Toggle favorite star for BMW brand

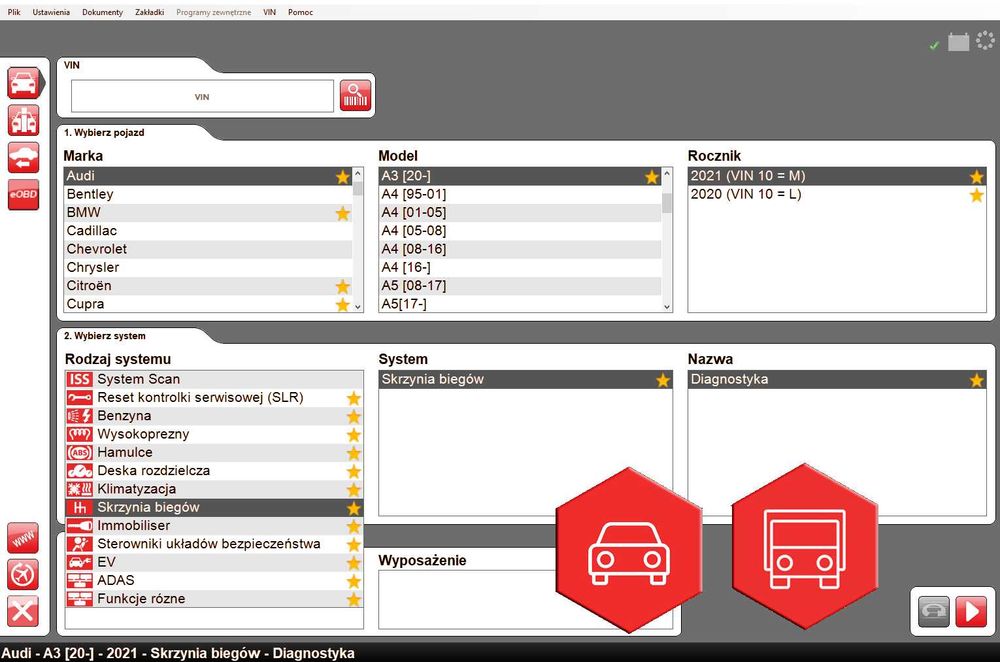click(342, 213)
